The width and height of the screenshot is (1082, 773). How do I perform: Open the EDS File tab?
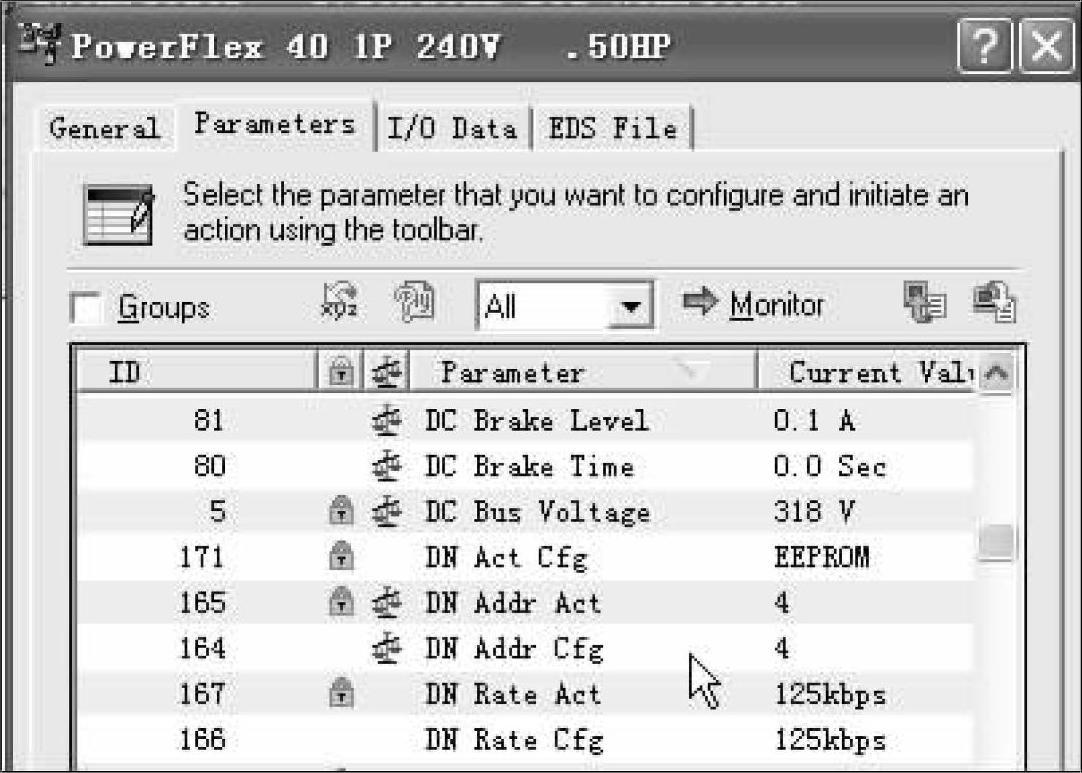coord(613,128)
